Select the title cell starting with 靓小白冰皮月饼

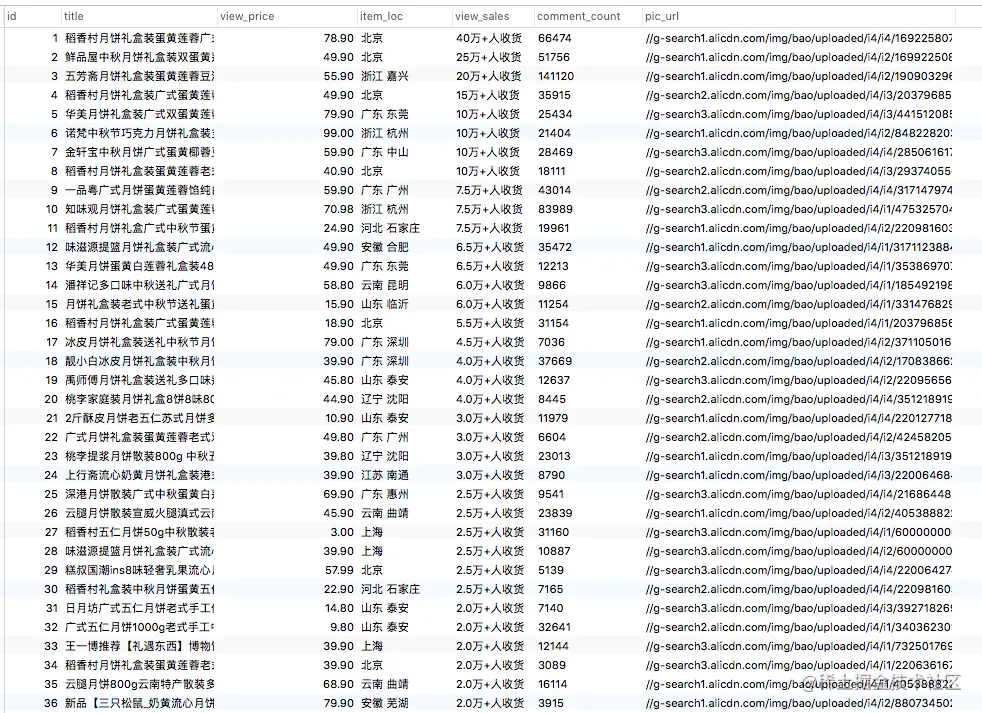[x=139, y=361]
